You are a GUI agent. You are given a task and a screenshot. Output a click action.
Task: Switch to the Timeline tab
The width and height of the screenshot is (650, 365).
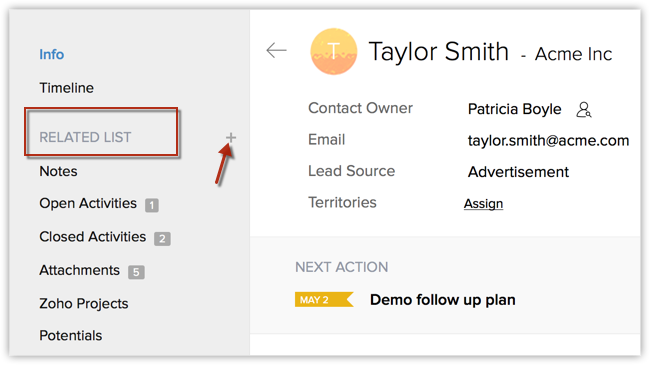coord(67,88)
